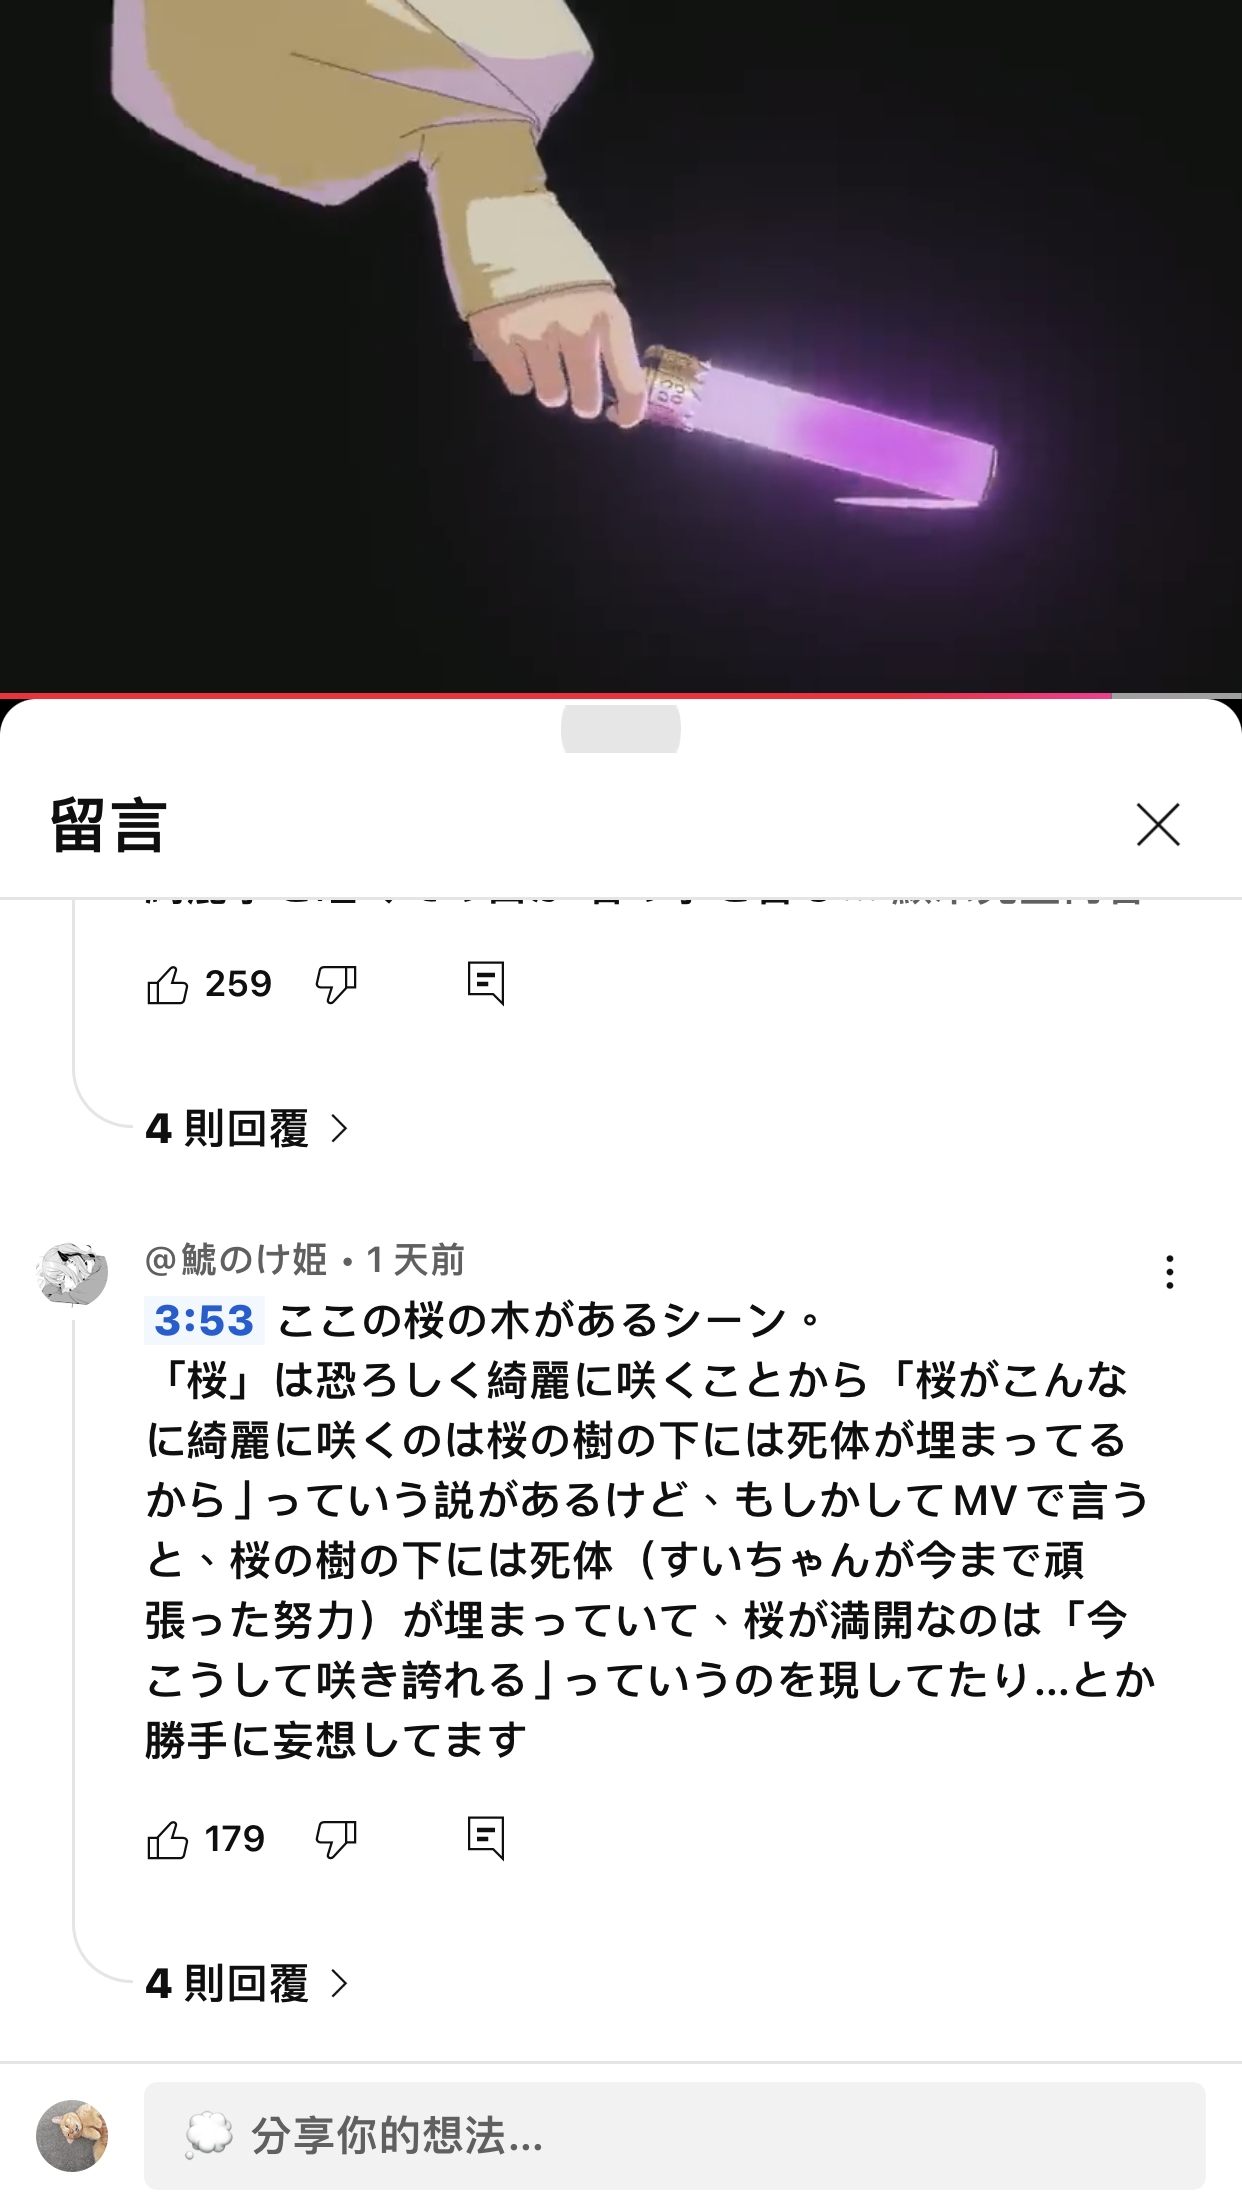The height and width of the screenshot is (2208, 1242).
Task: Close the 留言 comments panel
Action: click(1158, 825)
